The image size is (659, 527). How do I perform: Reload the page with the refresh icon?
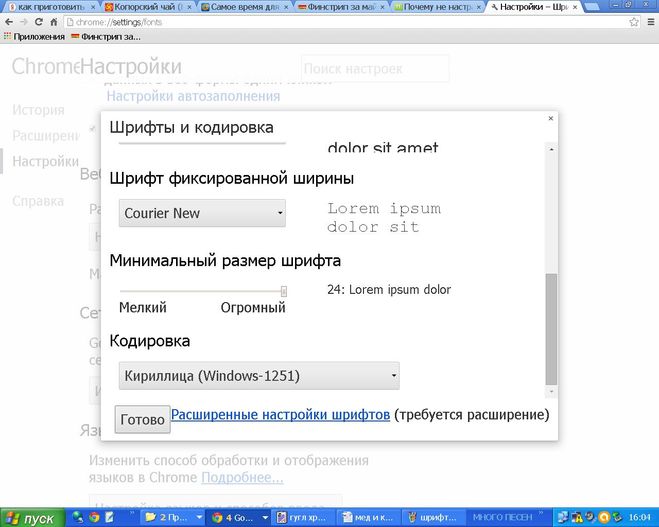pyautogui.click(x=39, y=22)
